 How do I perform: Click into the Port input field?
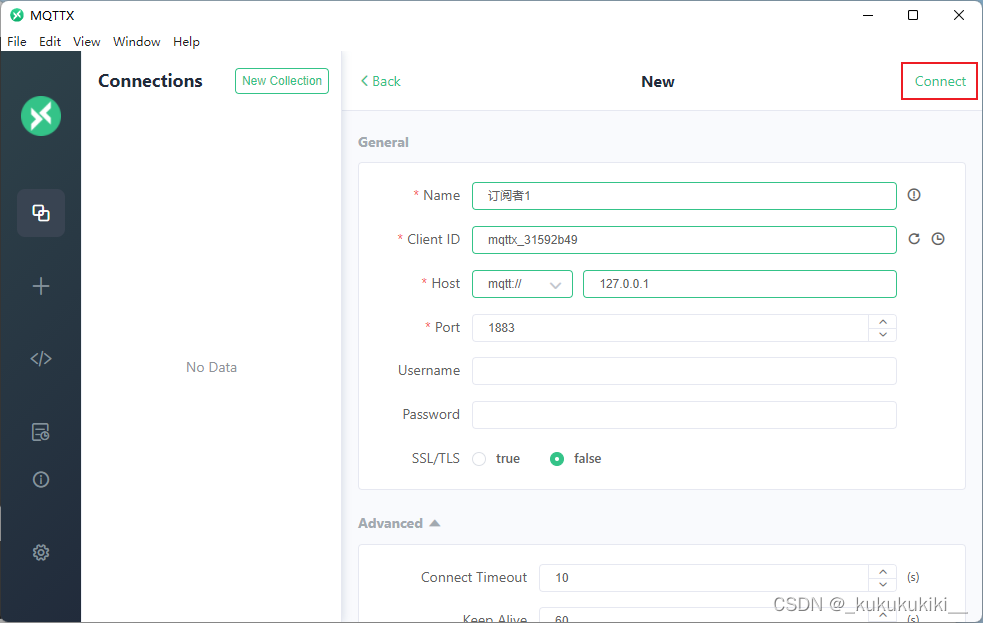[x=670, y=328]
